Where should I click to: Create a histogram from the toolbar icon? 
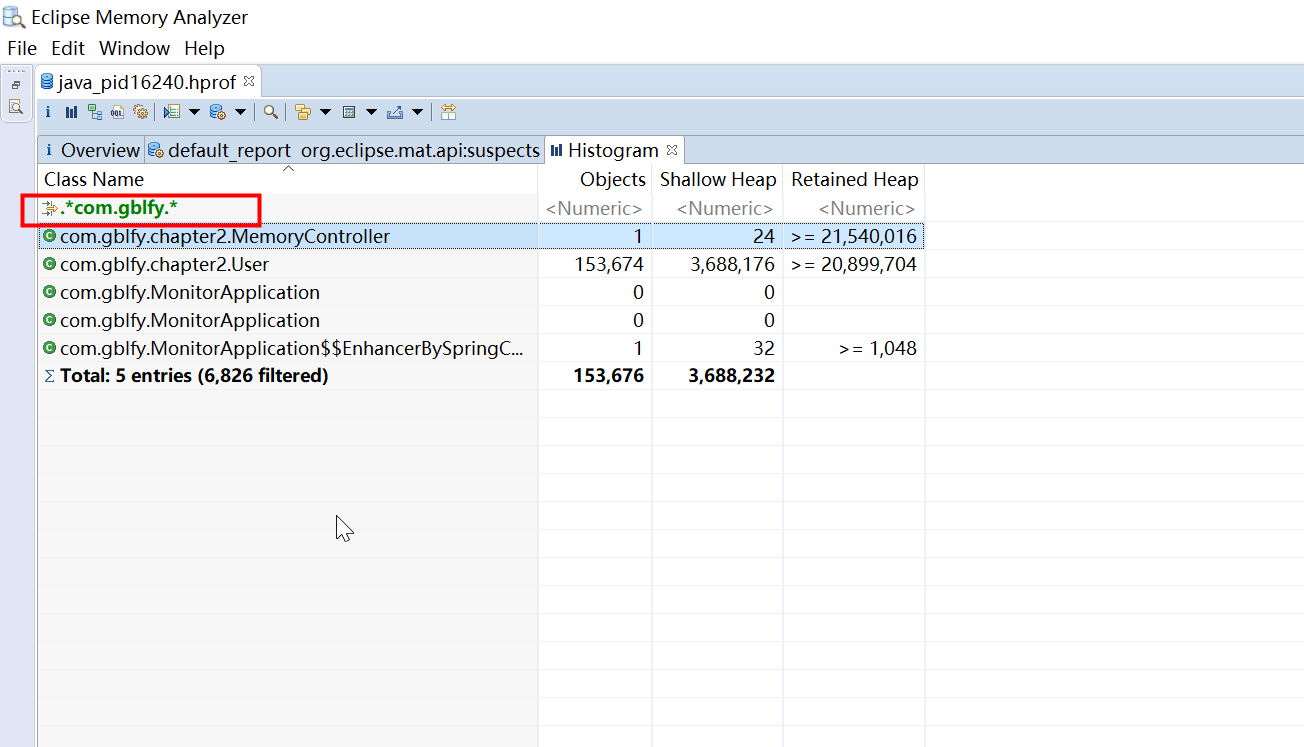click(71, 112)
